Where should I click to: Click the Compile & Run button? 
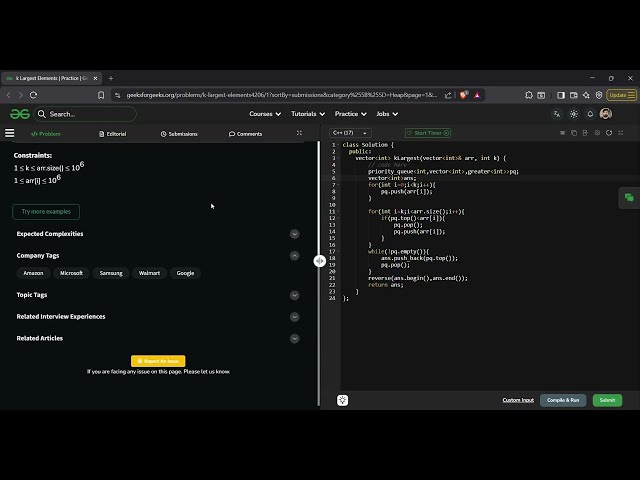click(x=563, y=400)
